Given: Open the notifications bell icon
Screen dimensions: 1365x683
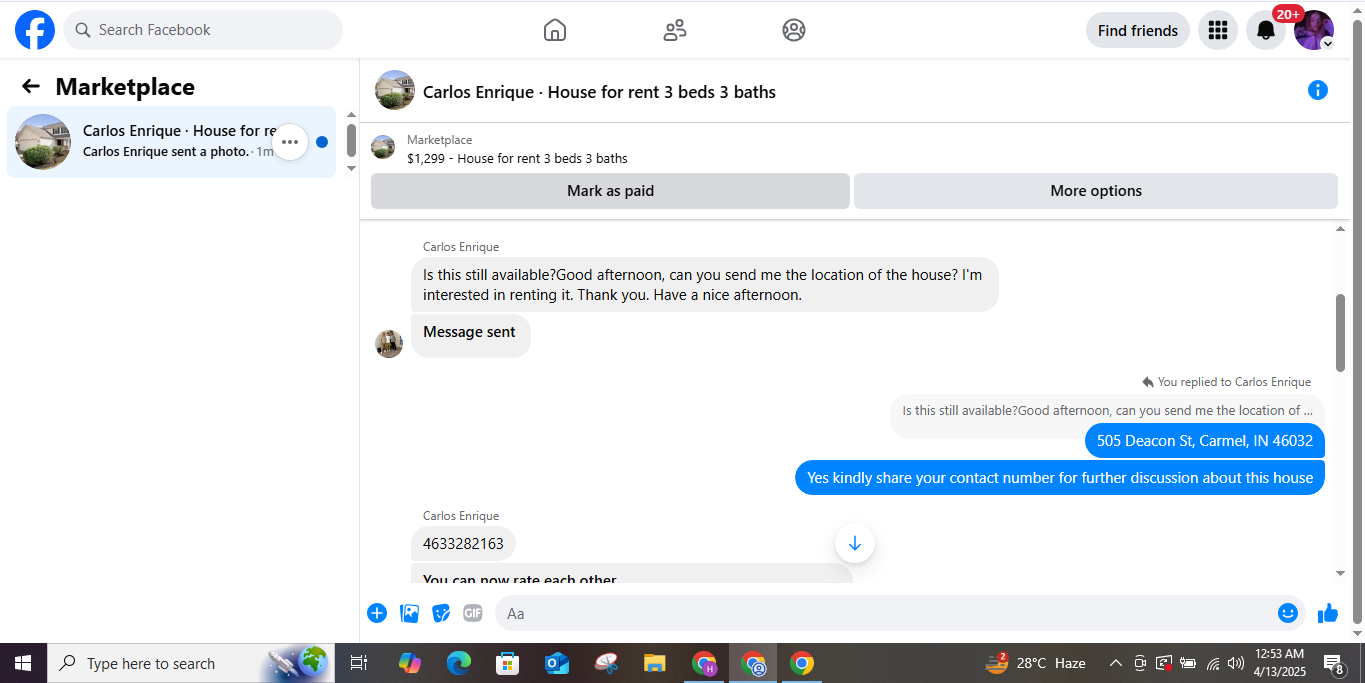Looking at the screenshot, I should pyautogui.click(x=1266, y=30).
